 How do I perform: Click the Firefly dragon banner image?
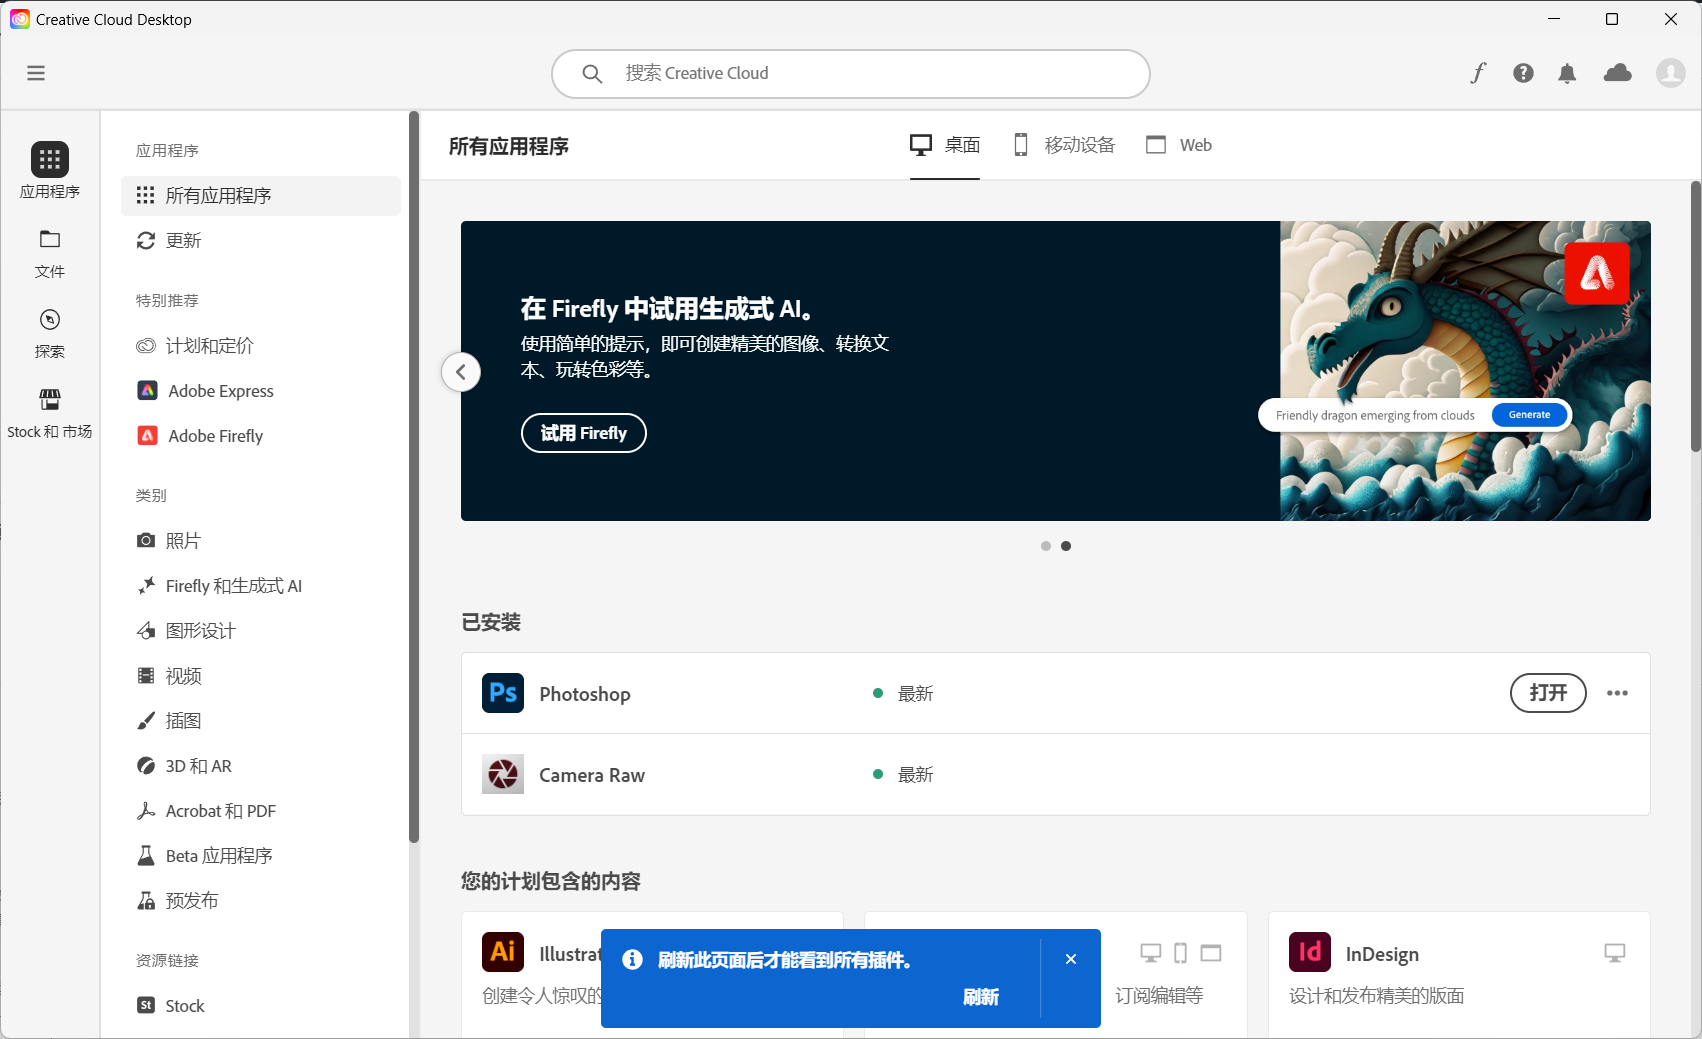tap(1465, 371)
